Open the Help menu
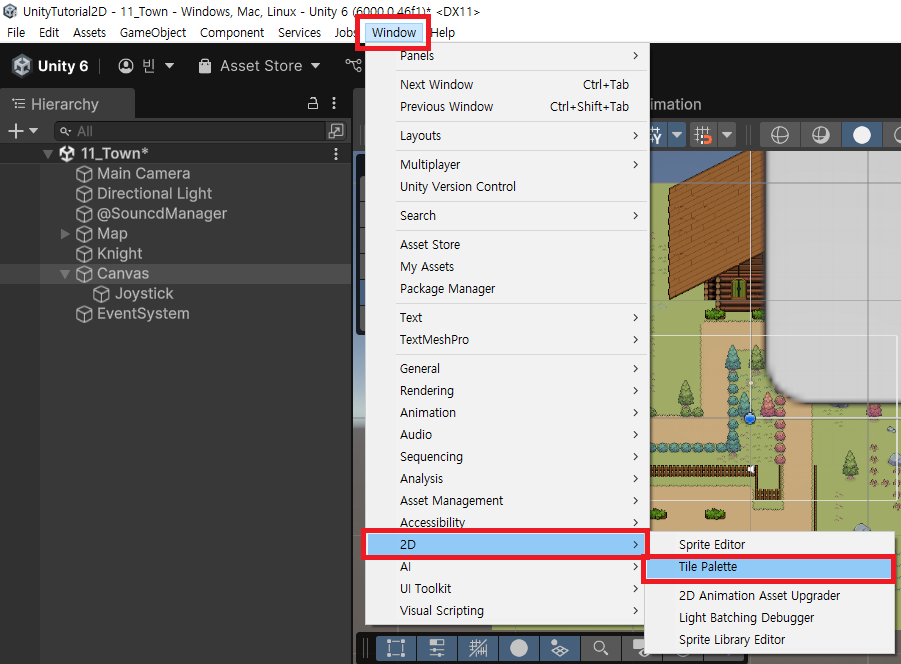901x664 pixels. (443, 33)
